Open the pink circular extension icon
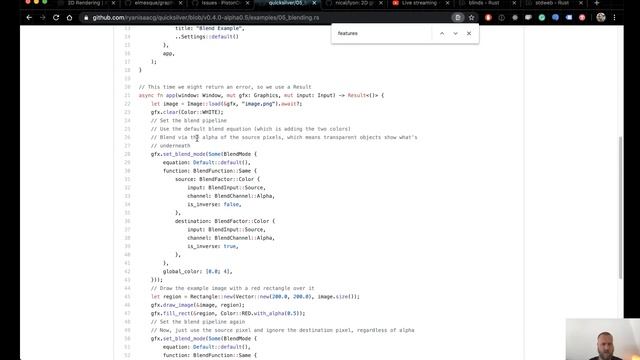 tap(582, 18)
